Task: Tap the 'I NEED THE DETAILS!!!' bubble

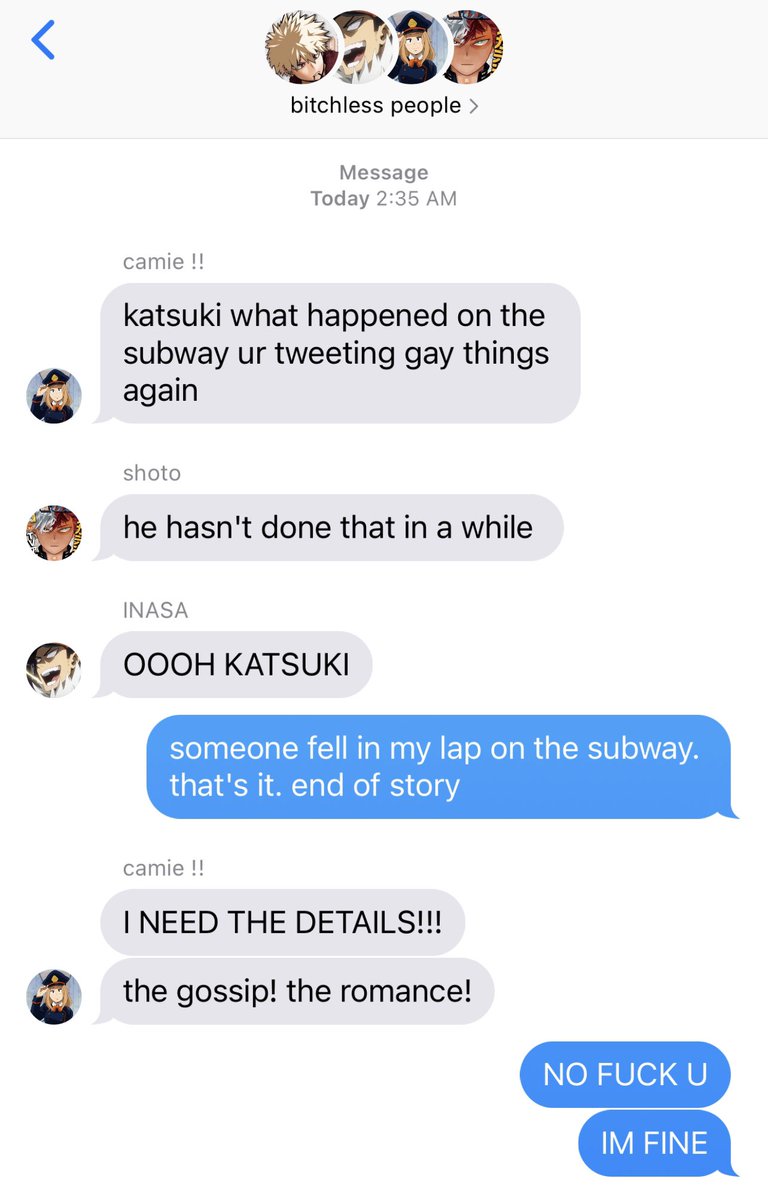Action: tap(282, 922)
